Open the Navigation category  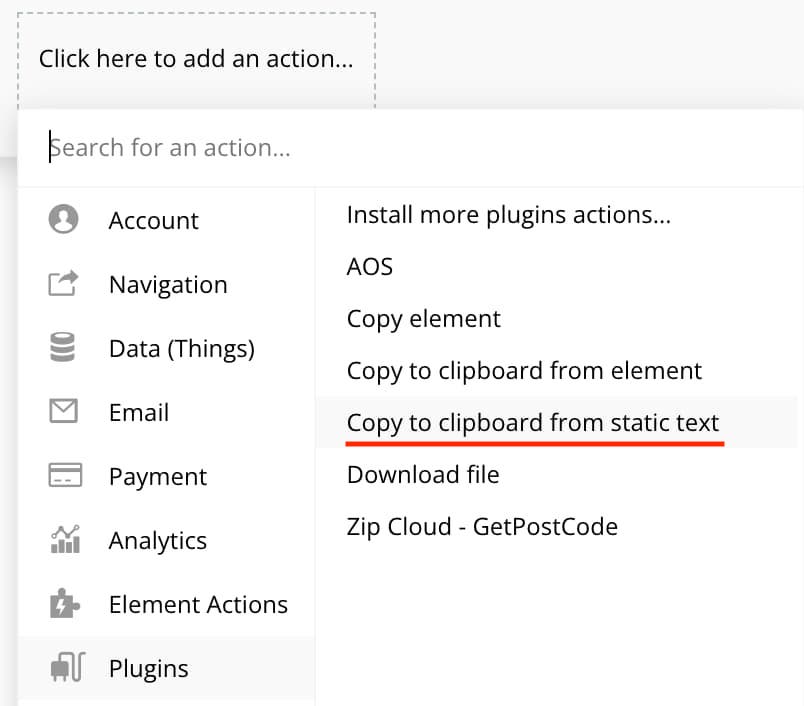click(x=167, y=285)
